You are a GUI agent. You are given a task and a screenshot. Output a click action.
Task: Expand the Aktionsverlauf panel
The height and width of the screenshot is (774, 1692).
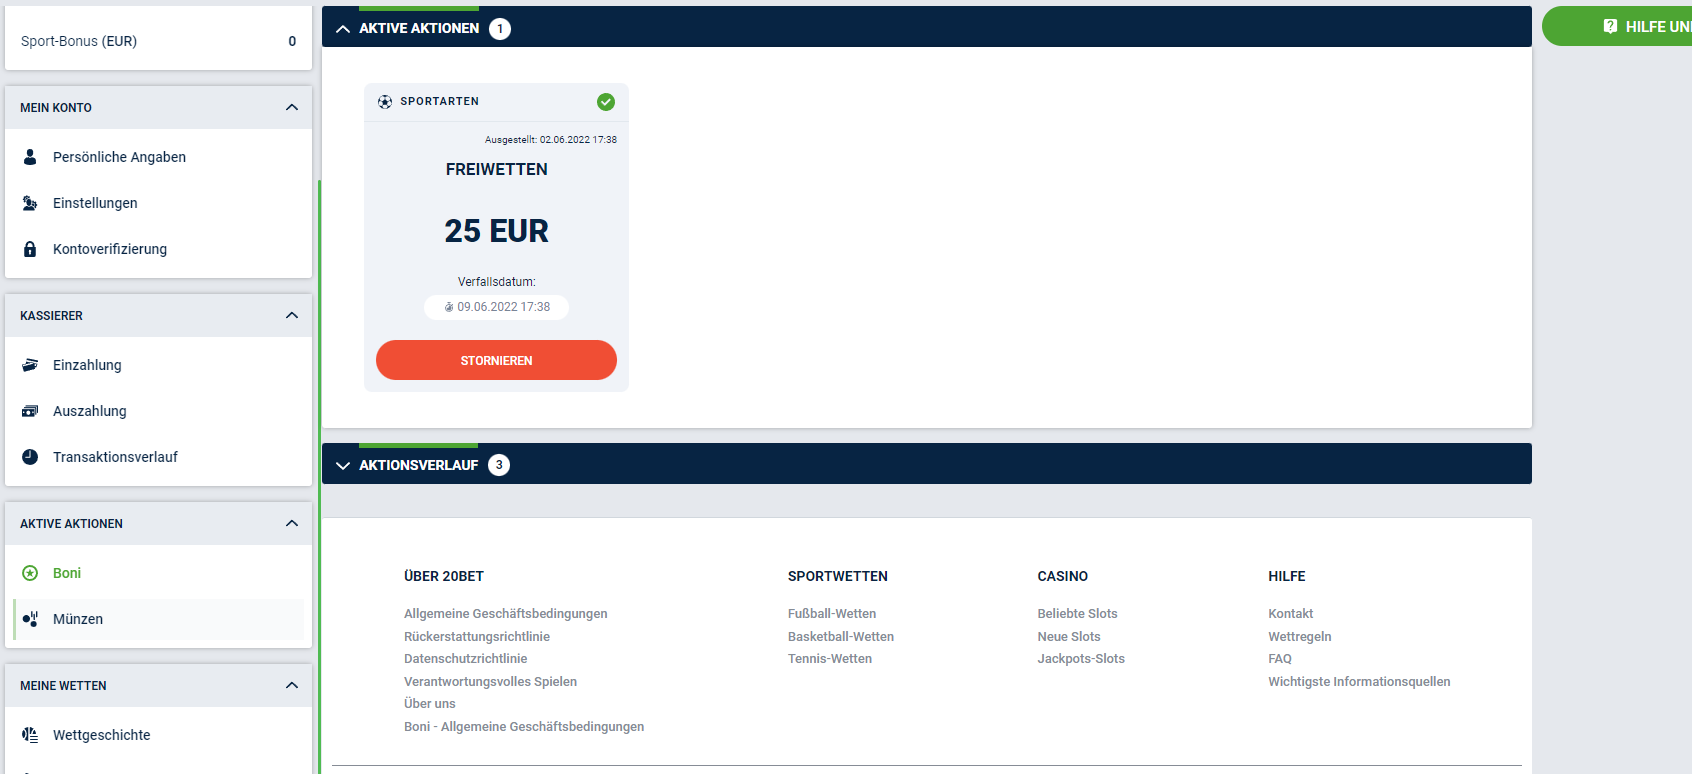point(343,465)
